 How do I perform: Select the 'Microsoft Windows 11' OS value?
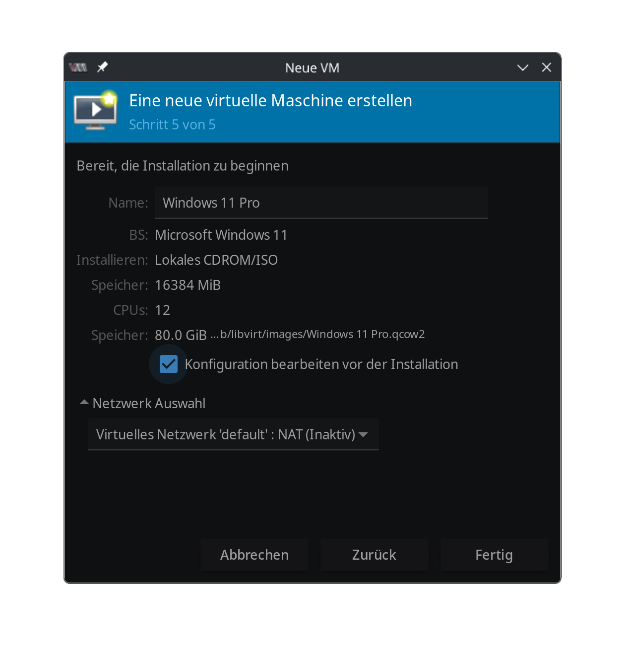[x=221, y=235]
